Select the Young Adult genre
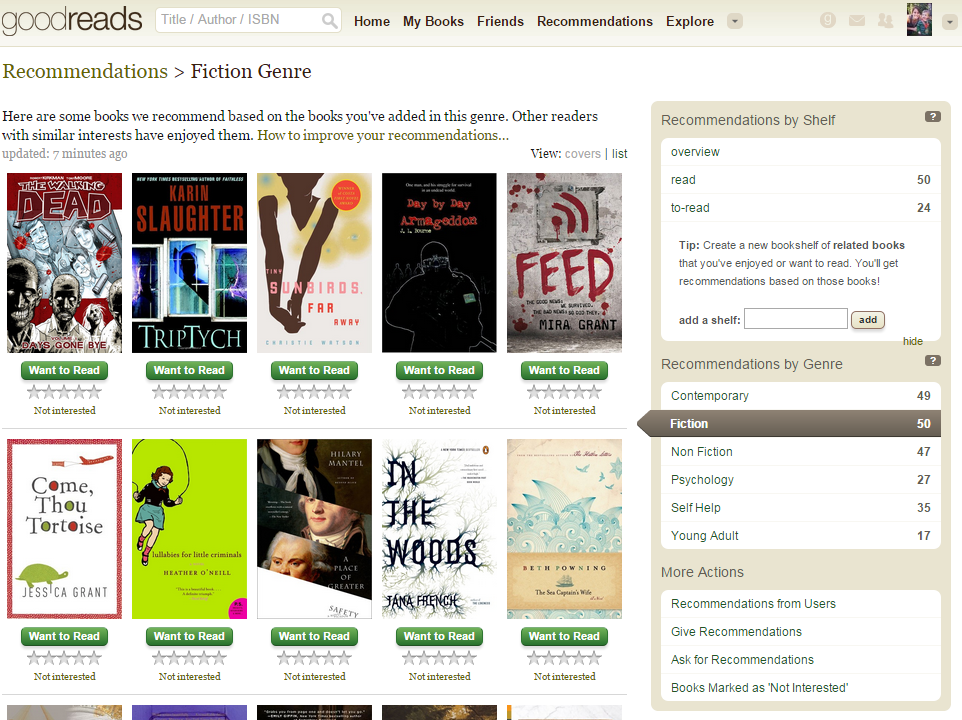The image size is (962, 720). pos(801,535)
